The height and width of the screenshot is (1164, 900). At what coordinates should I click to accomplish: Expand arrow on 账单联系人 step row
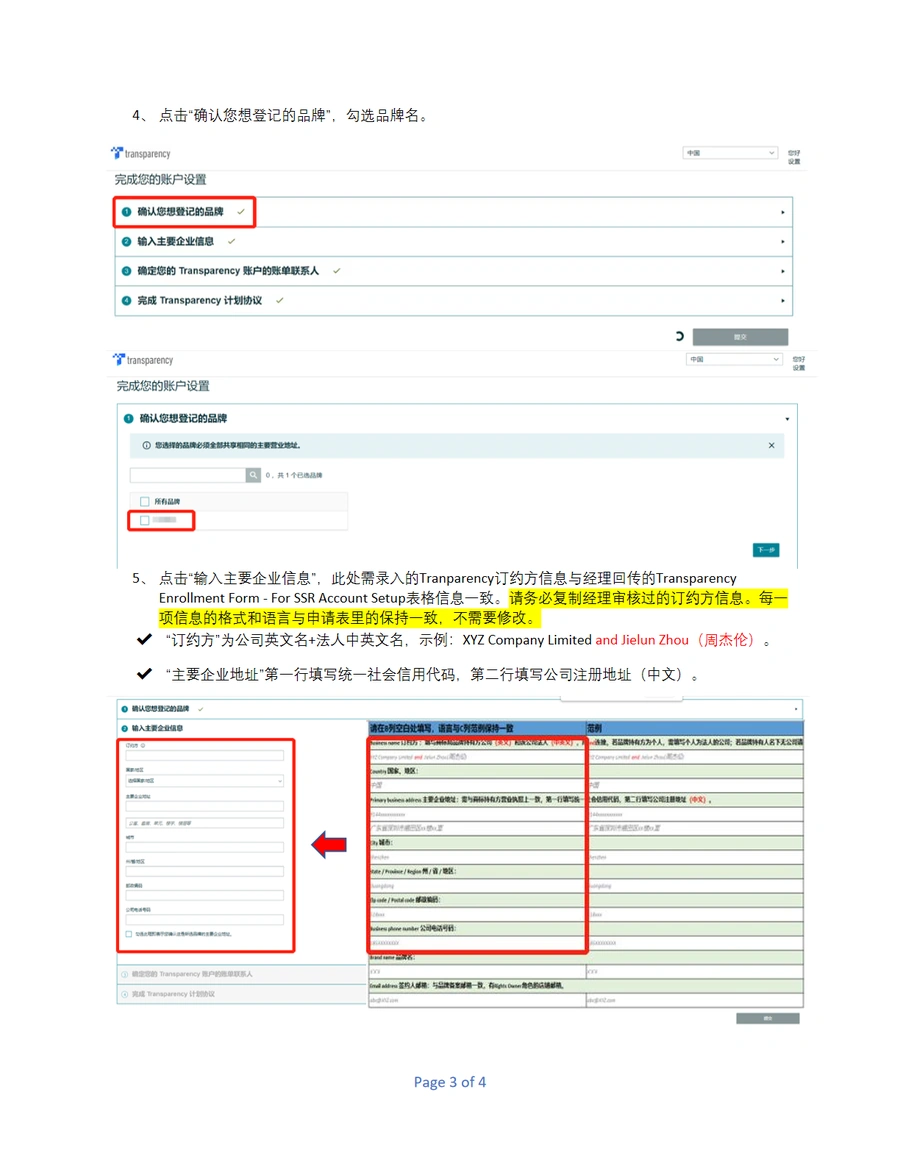(x=783, y=272)
